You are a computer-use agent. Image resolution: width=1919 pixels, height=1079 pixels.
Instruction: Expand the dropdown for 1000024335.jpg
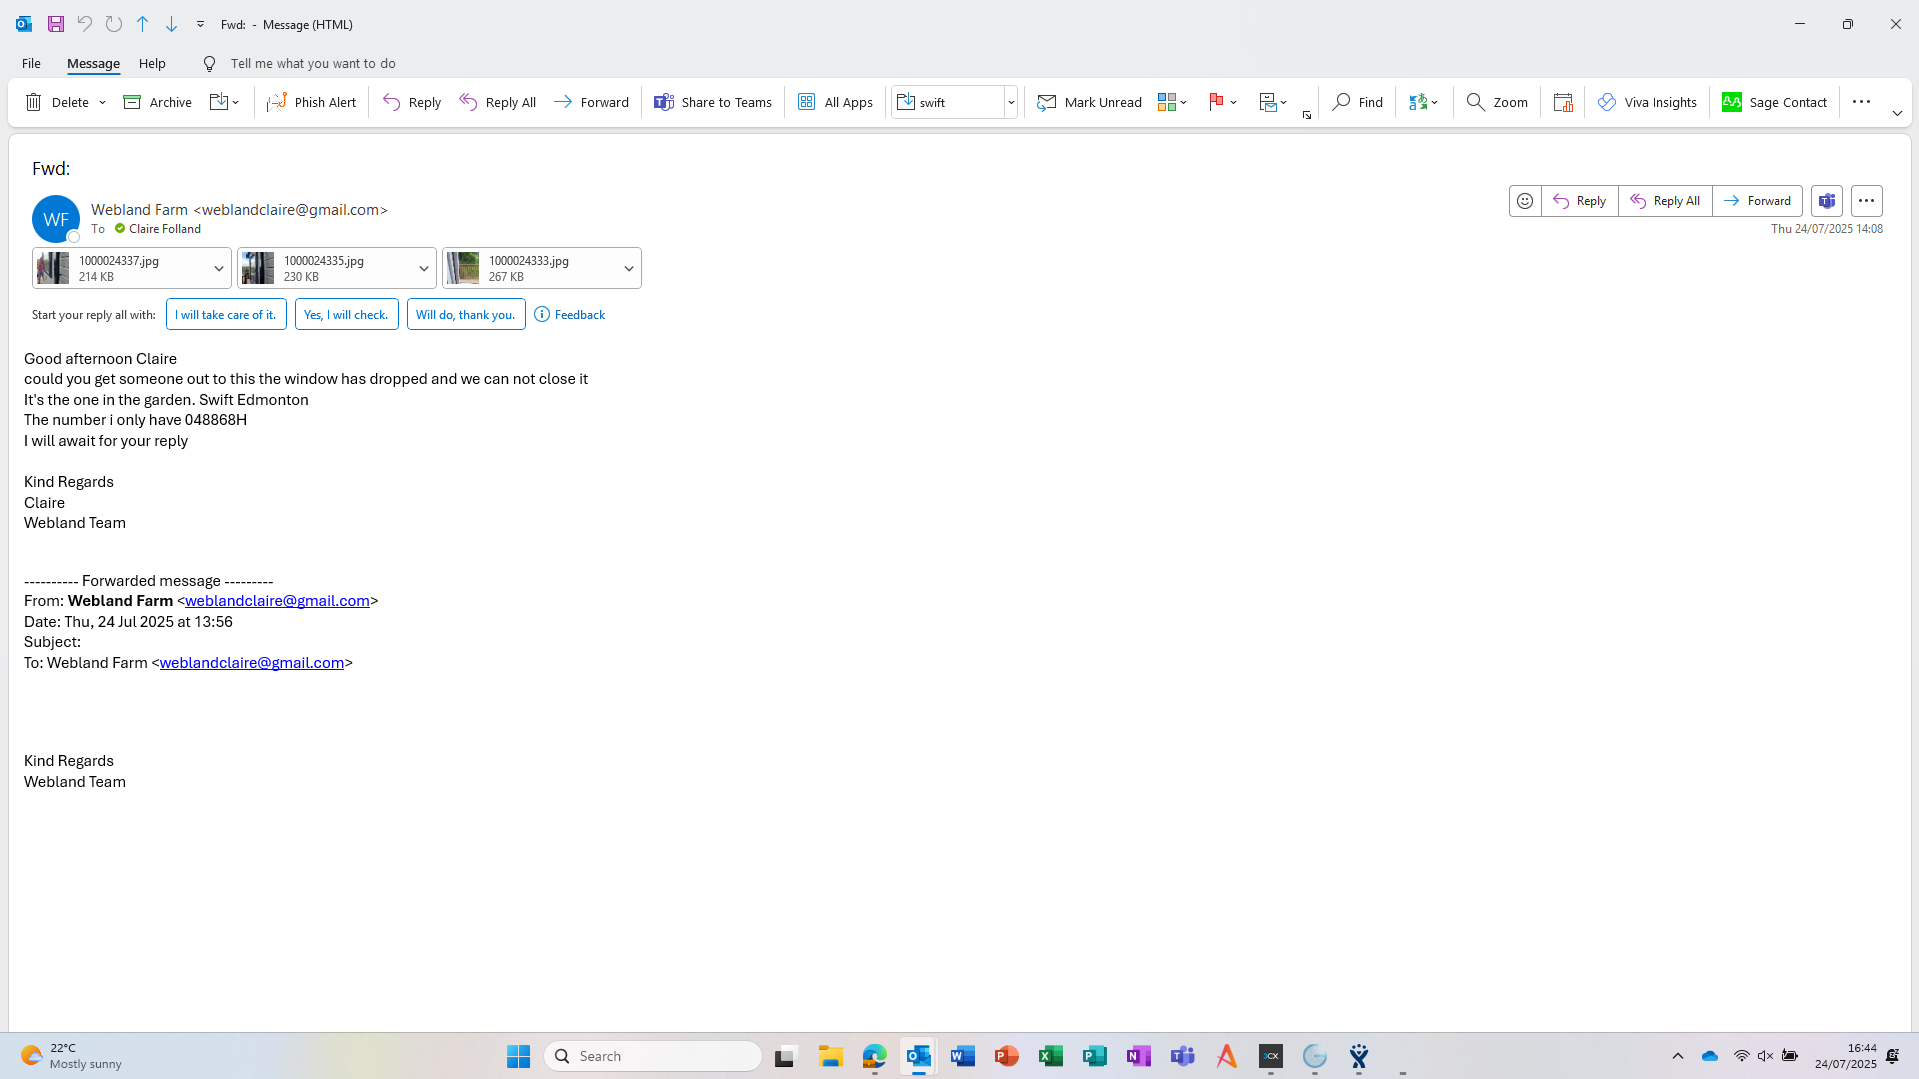424,268
